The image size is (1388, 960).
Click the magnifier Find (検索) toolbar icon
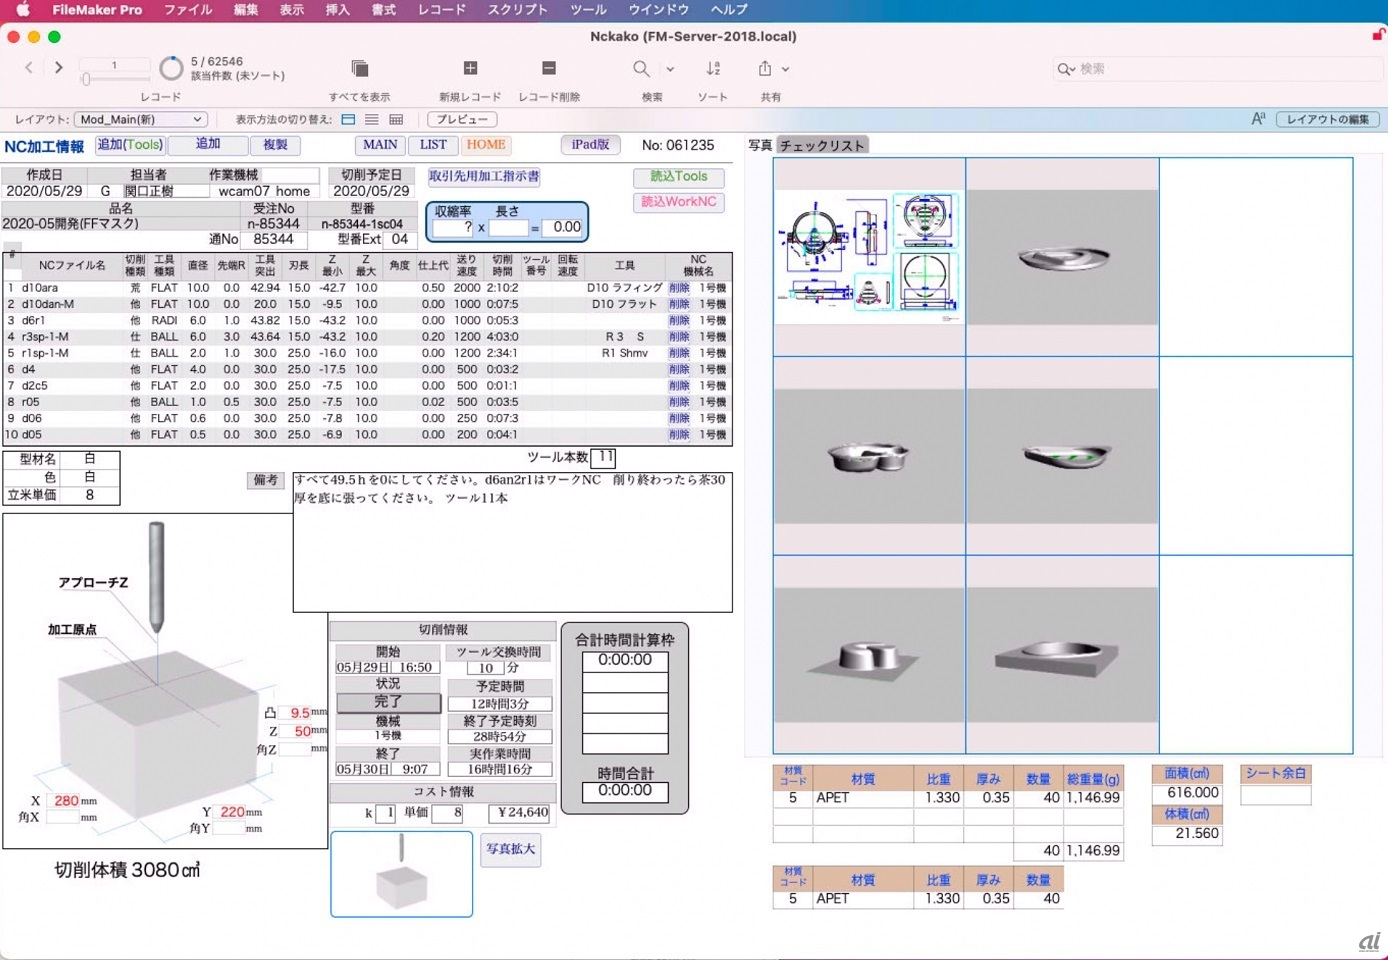coord(641,69)
